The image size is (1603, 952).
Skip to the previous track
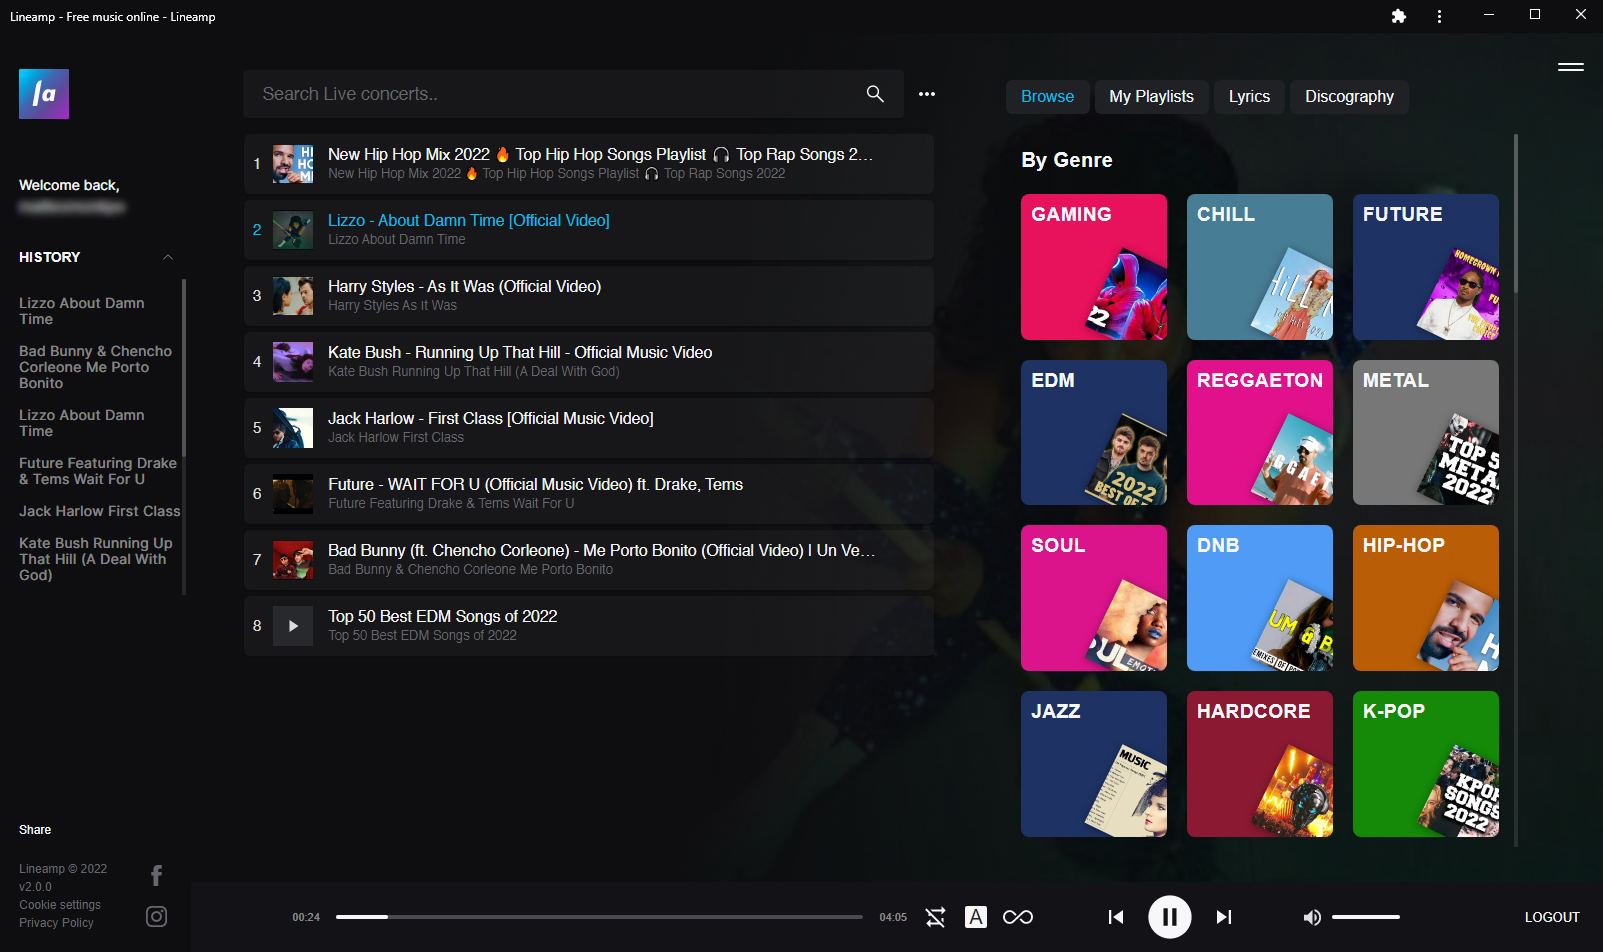tap(1116, 917)
